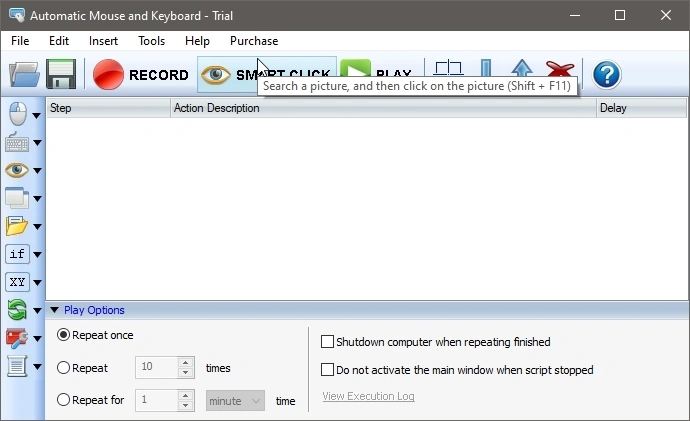Expand XY variable dropdown arrow
Screen dimensions: 690x421
37,282
